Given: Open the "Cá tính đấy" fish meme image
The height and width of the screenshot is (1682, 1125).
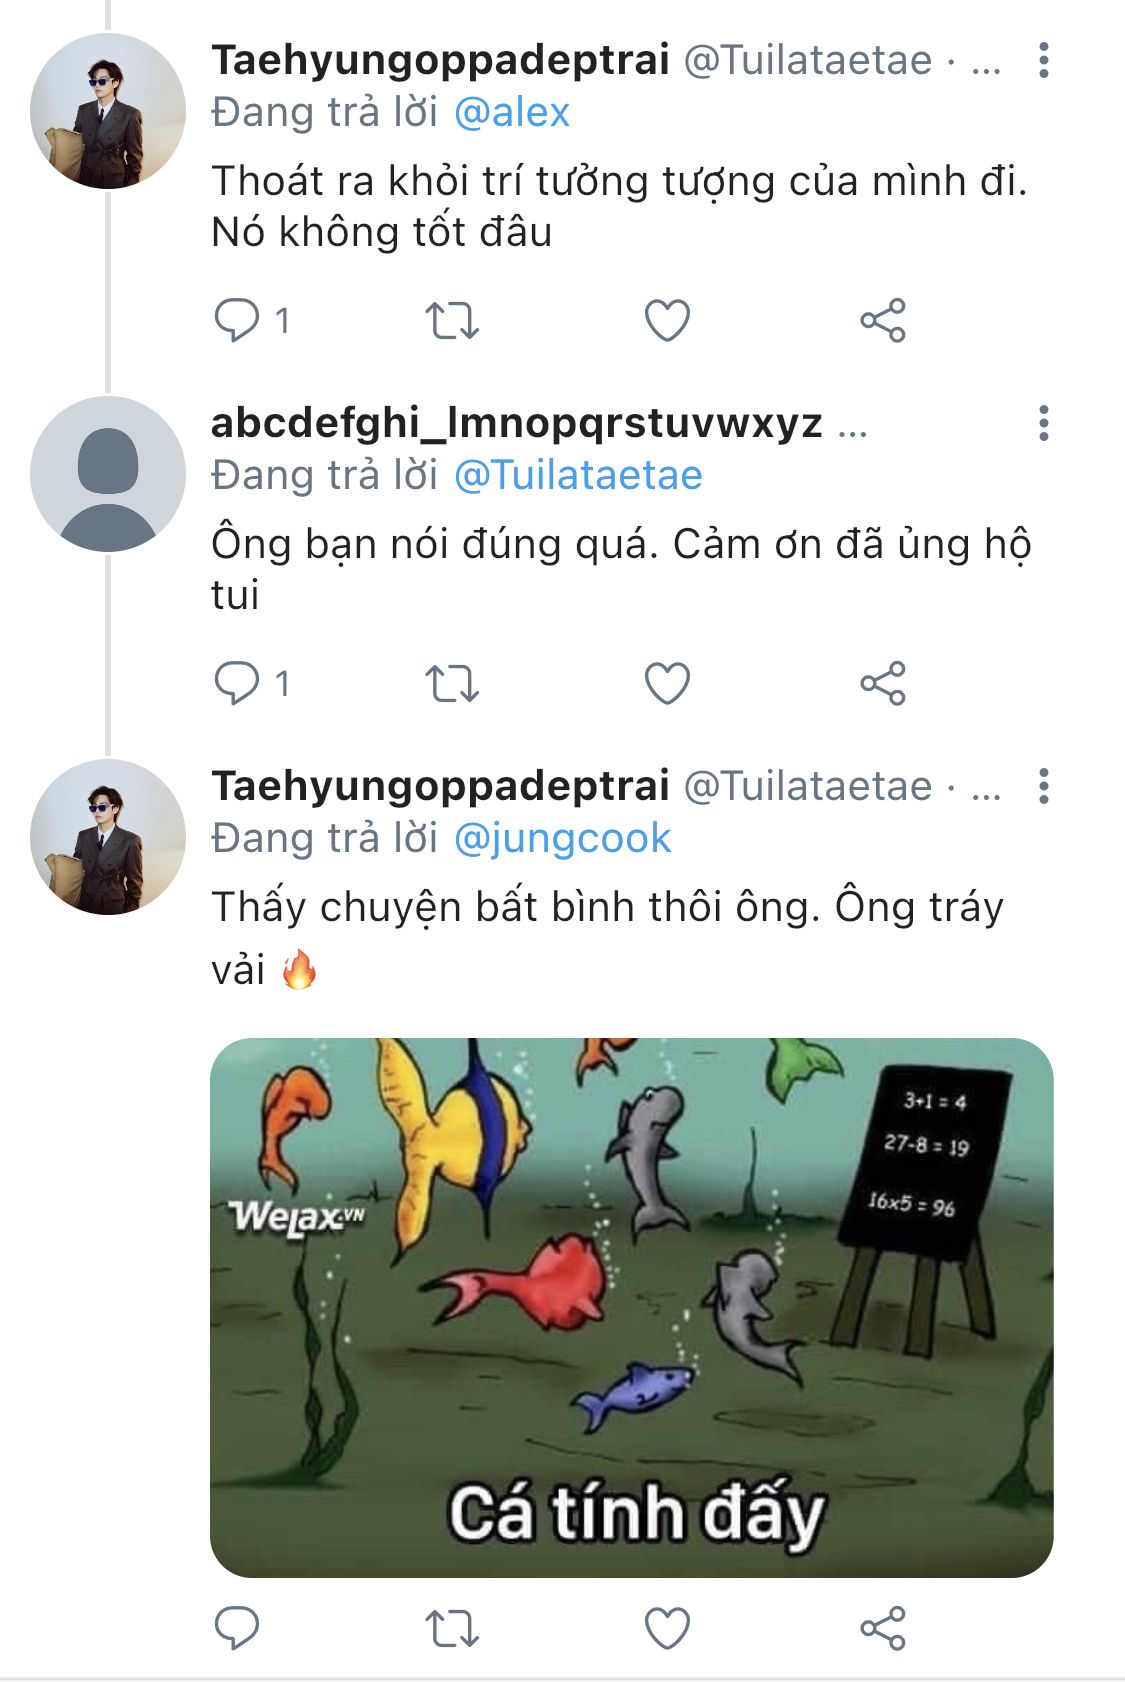Looking at the screenshot, I should coord(631,1307).
